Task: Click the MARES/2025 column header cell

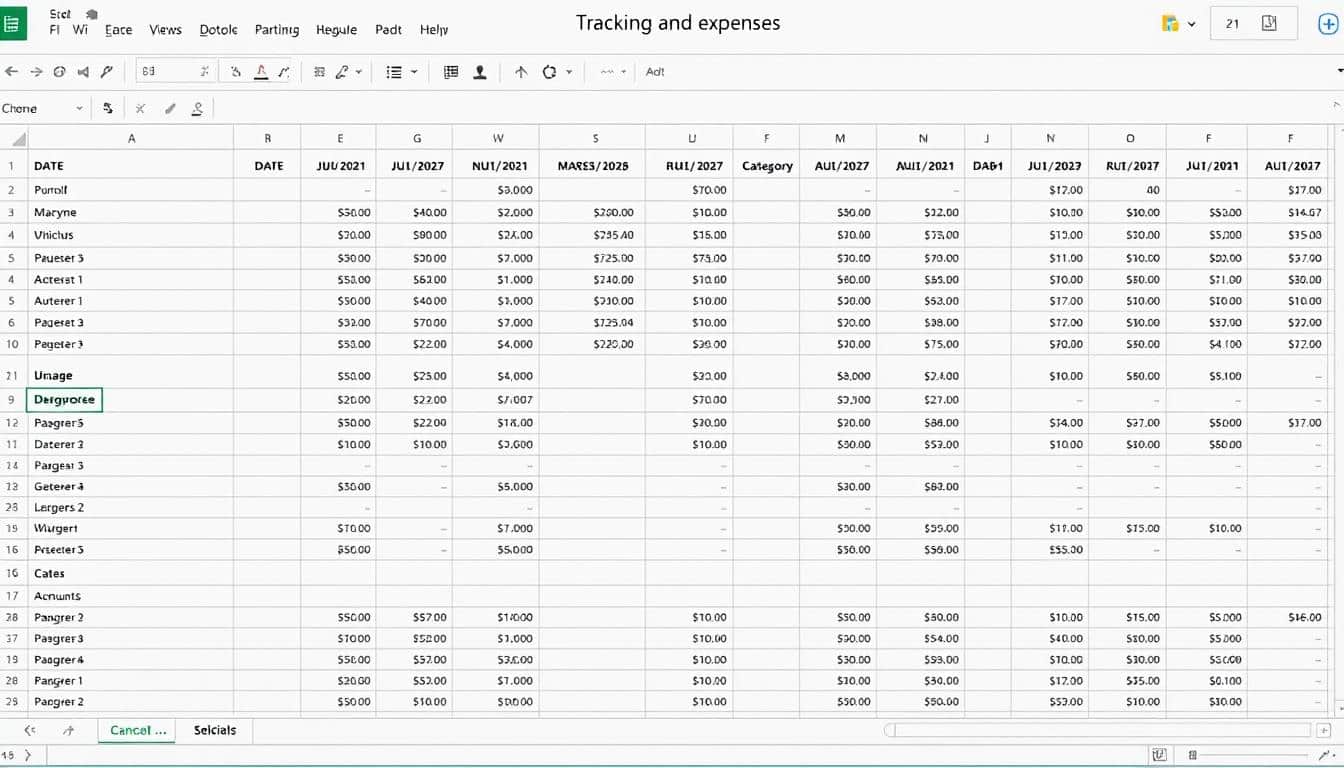Action: 593,166
